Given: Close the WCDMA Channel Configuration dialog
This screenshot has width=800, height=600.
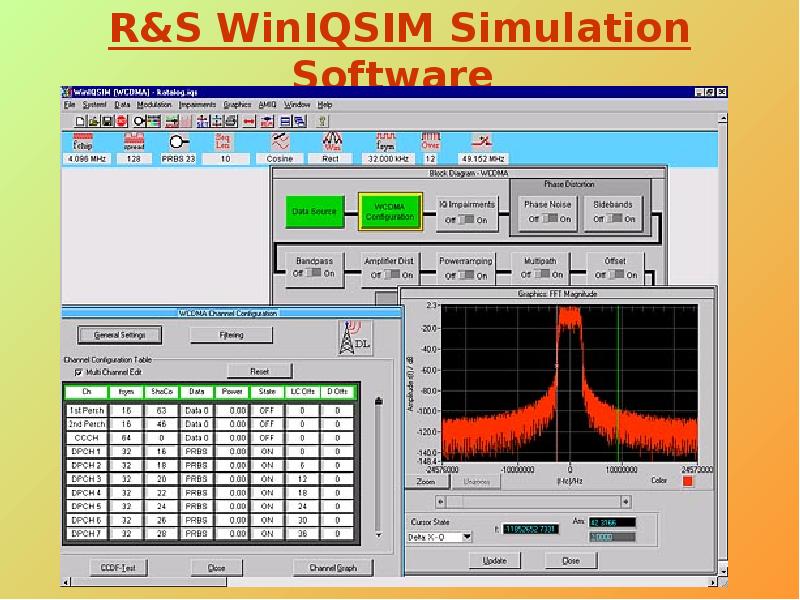Looking at the screenshot, I should point(216,567).
